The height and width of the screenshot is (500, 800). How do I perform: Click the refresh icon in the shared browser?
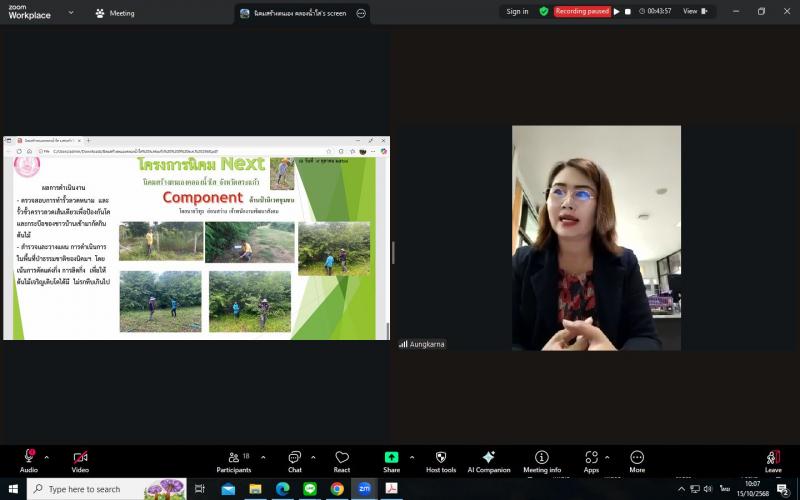click(19, 152)
